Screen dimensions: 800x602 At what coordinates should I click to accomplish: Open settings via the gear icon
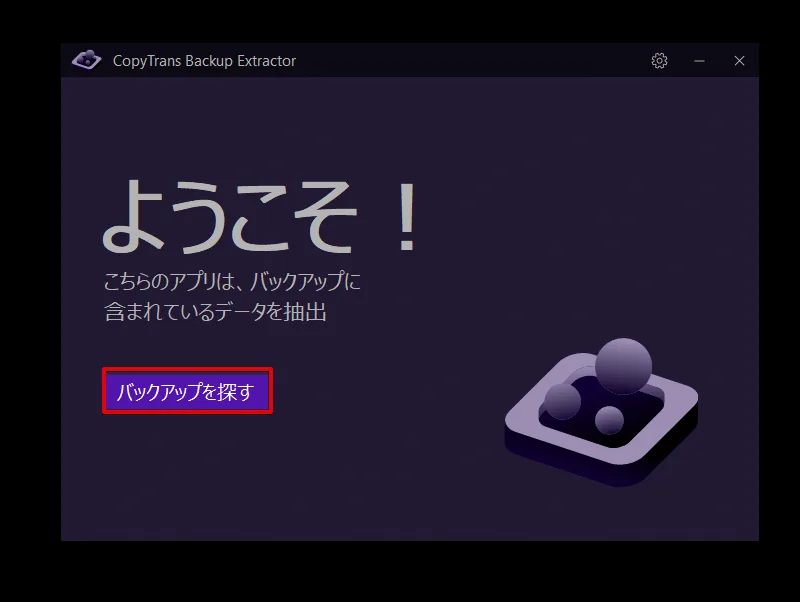(x=659, y=61)
